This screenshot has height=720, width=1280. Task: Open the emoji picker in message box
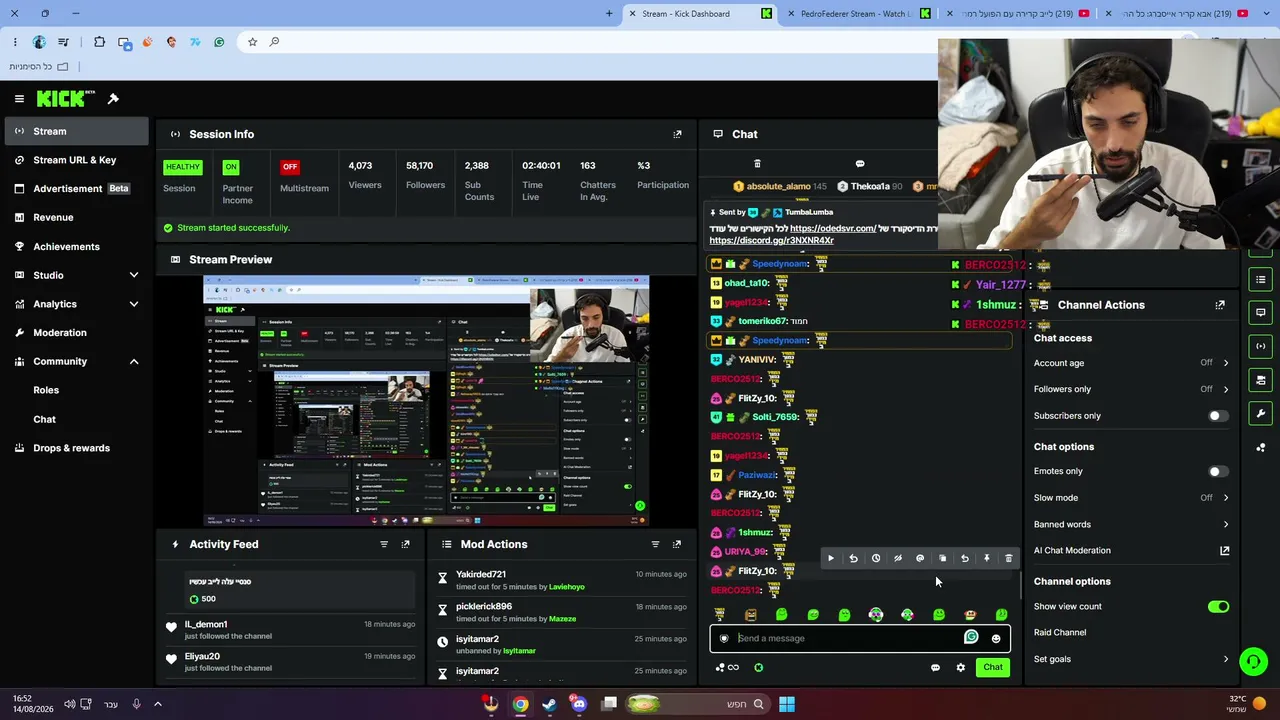click(x=996, y=638)
